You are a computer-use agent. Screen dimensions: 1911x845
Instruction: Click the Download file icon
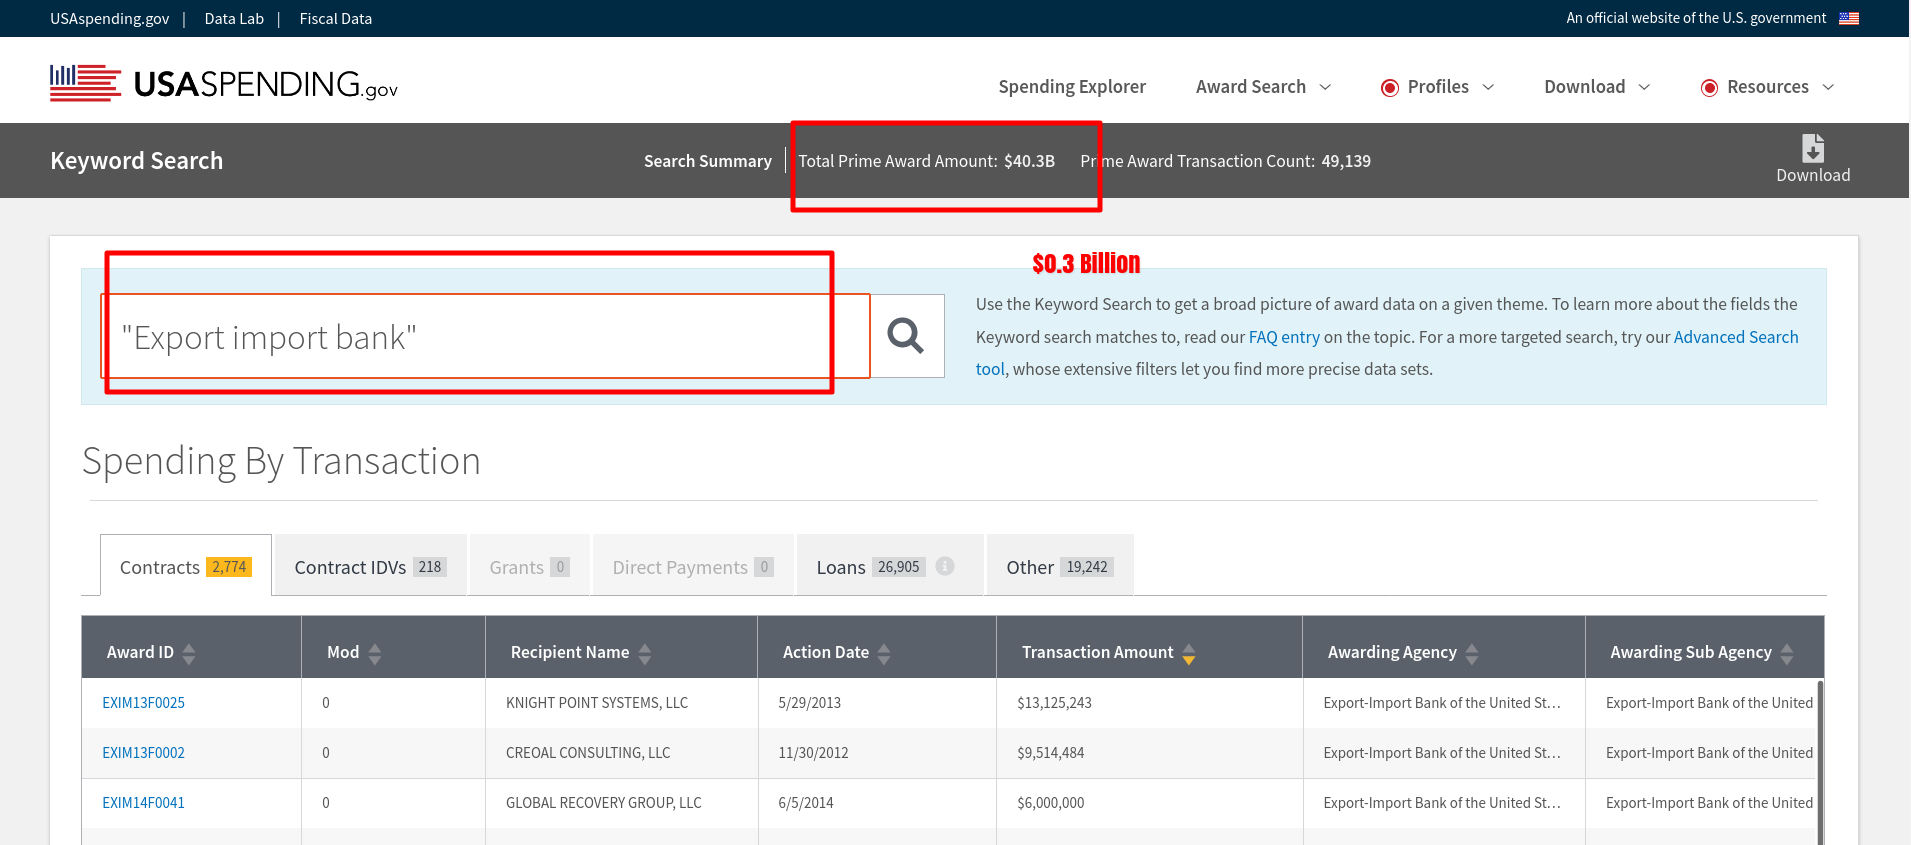[1812, 149]
